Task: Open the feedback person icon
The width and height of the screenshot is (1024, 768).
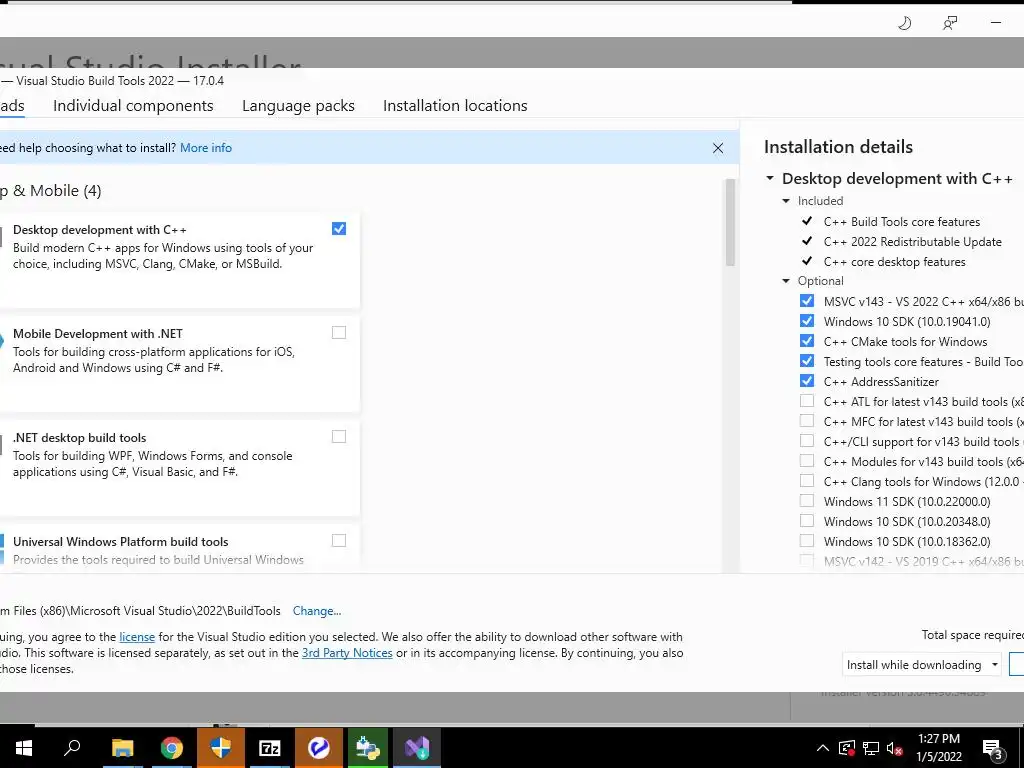Action: pyautogui.click(x=950, y=24)
